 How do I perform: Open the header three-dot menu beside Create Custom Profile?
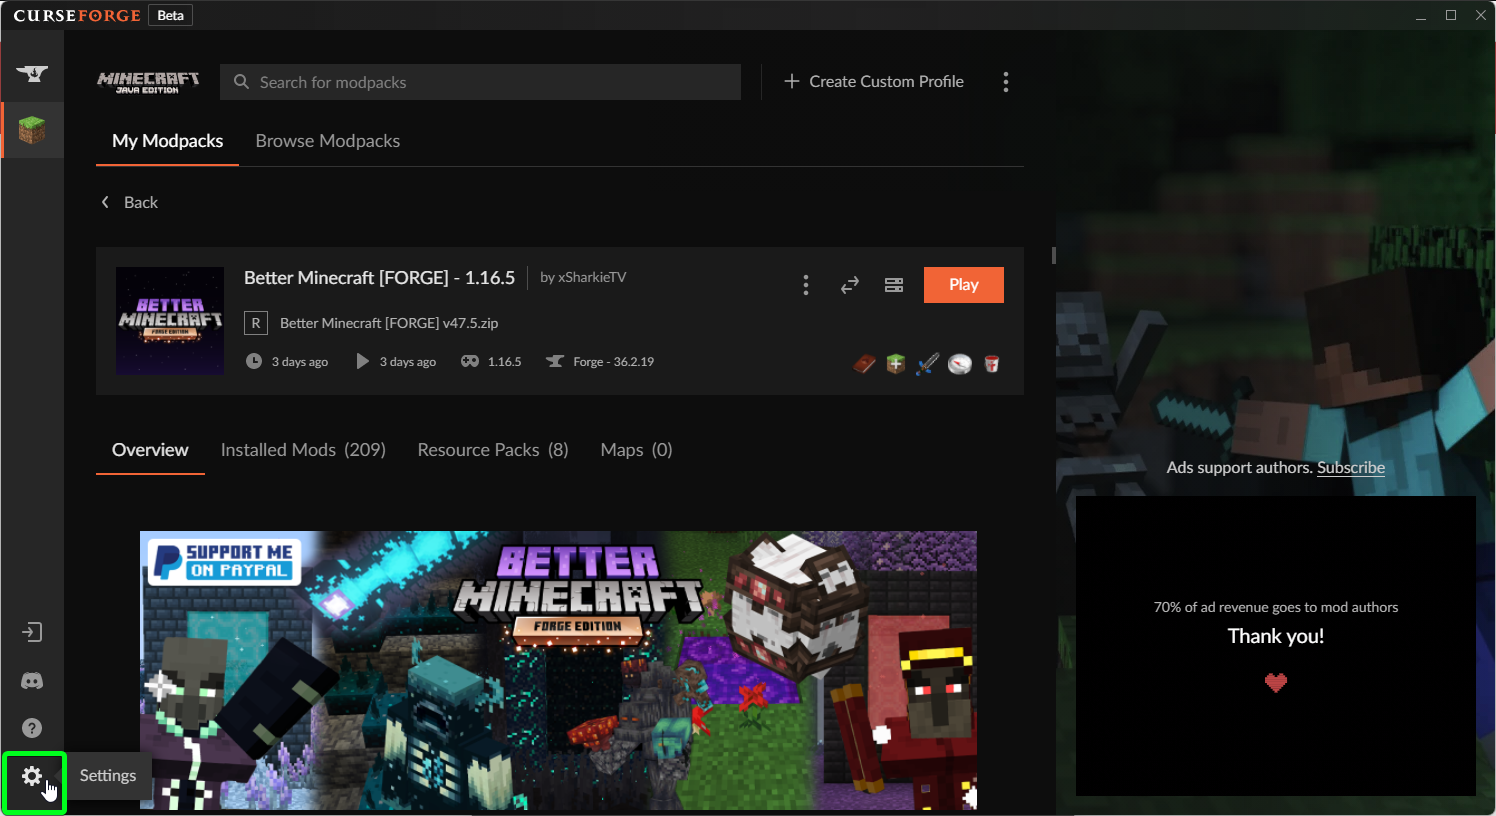1006,82
